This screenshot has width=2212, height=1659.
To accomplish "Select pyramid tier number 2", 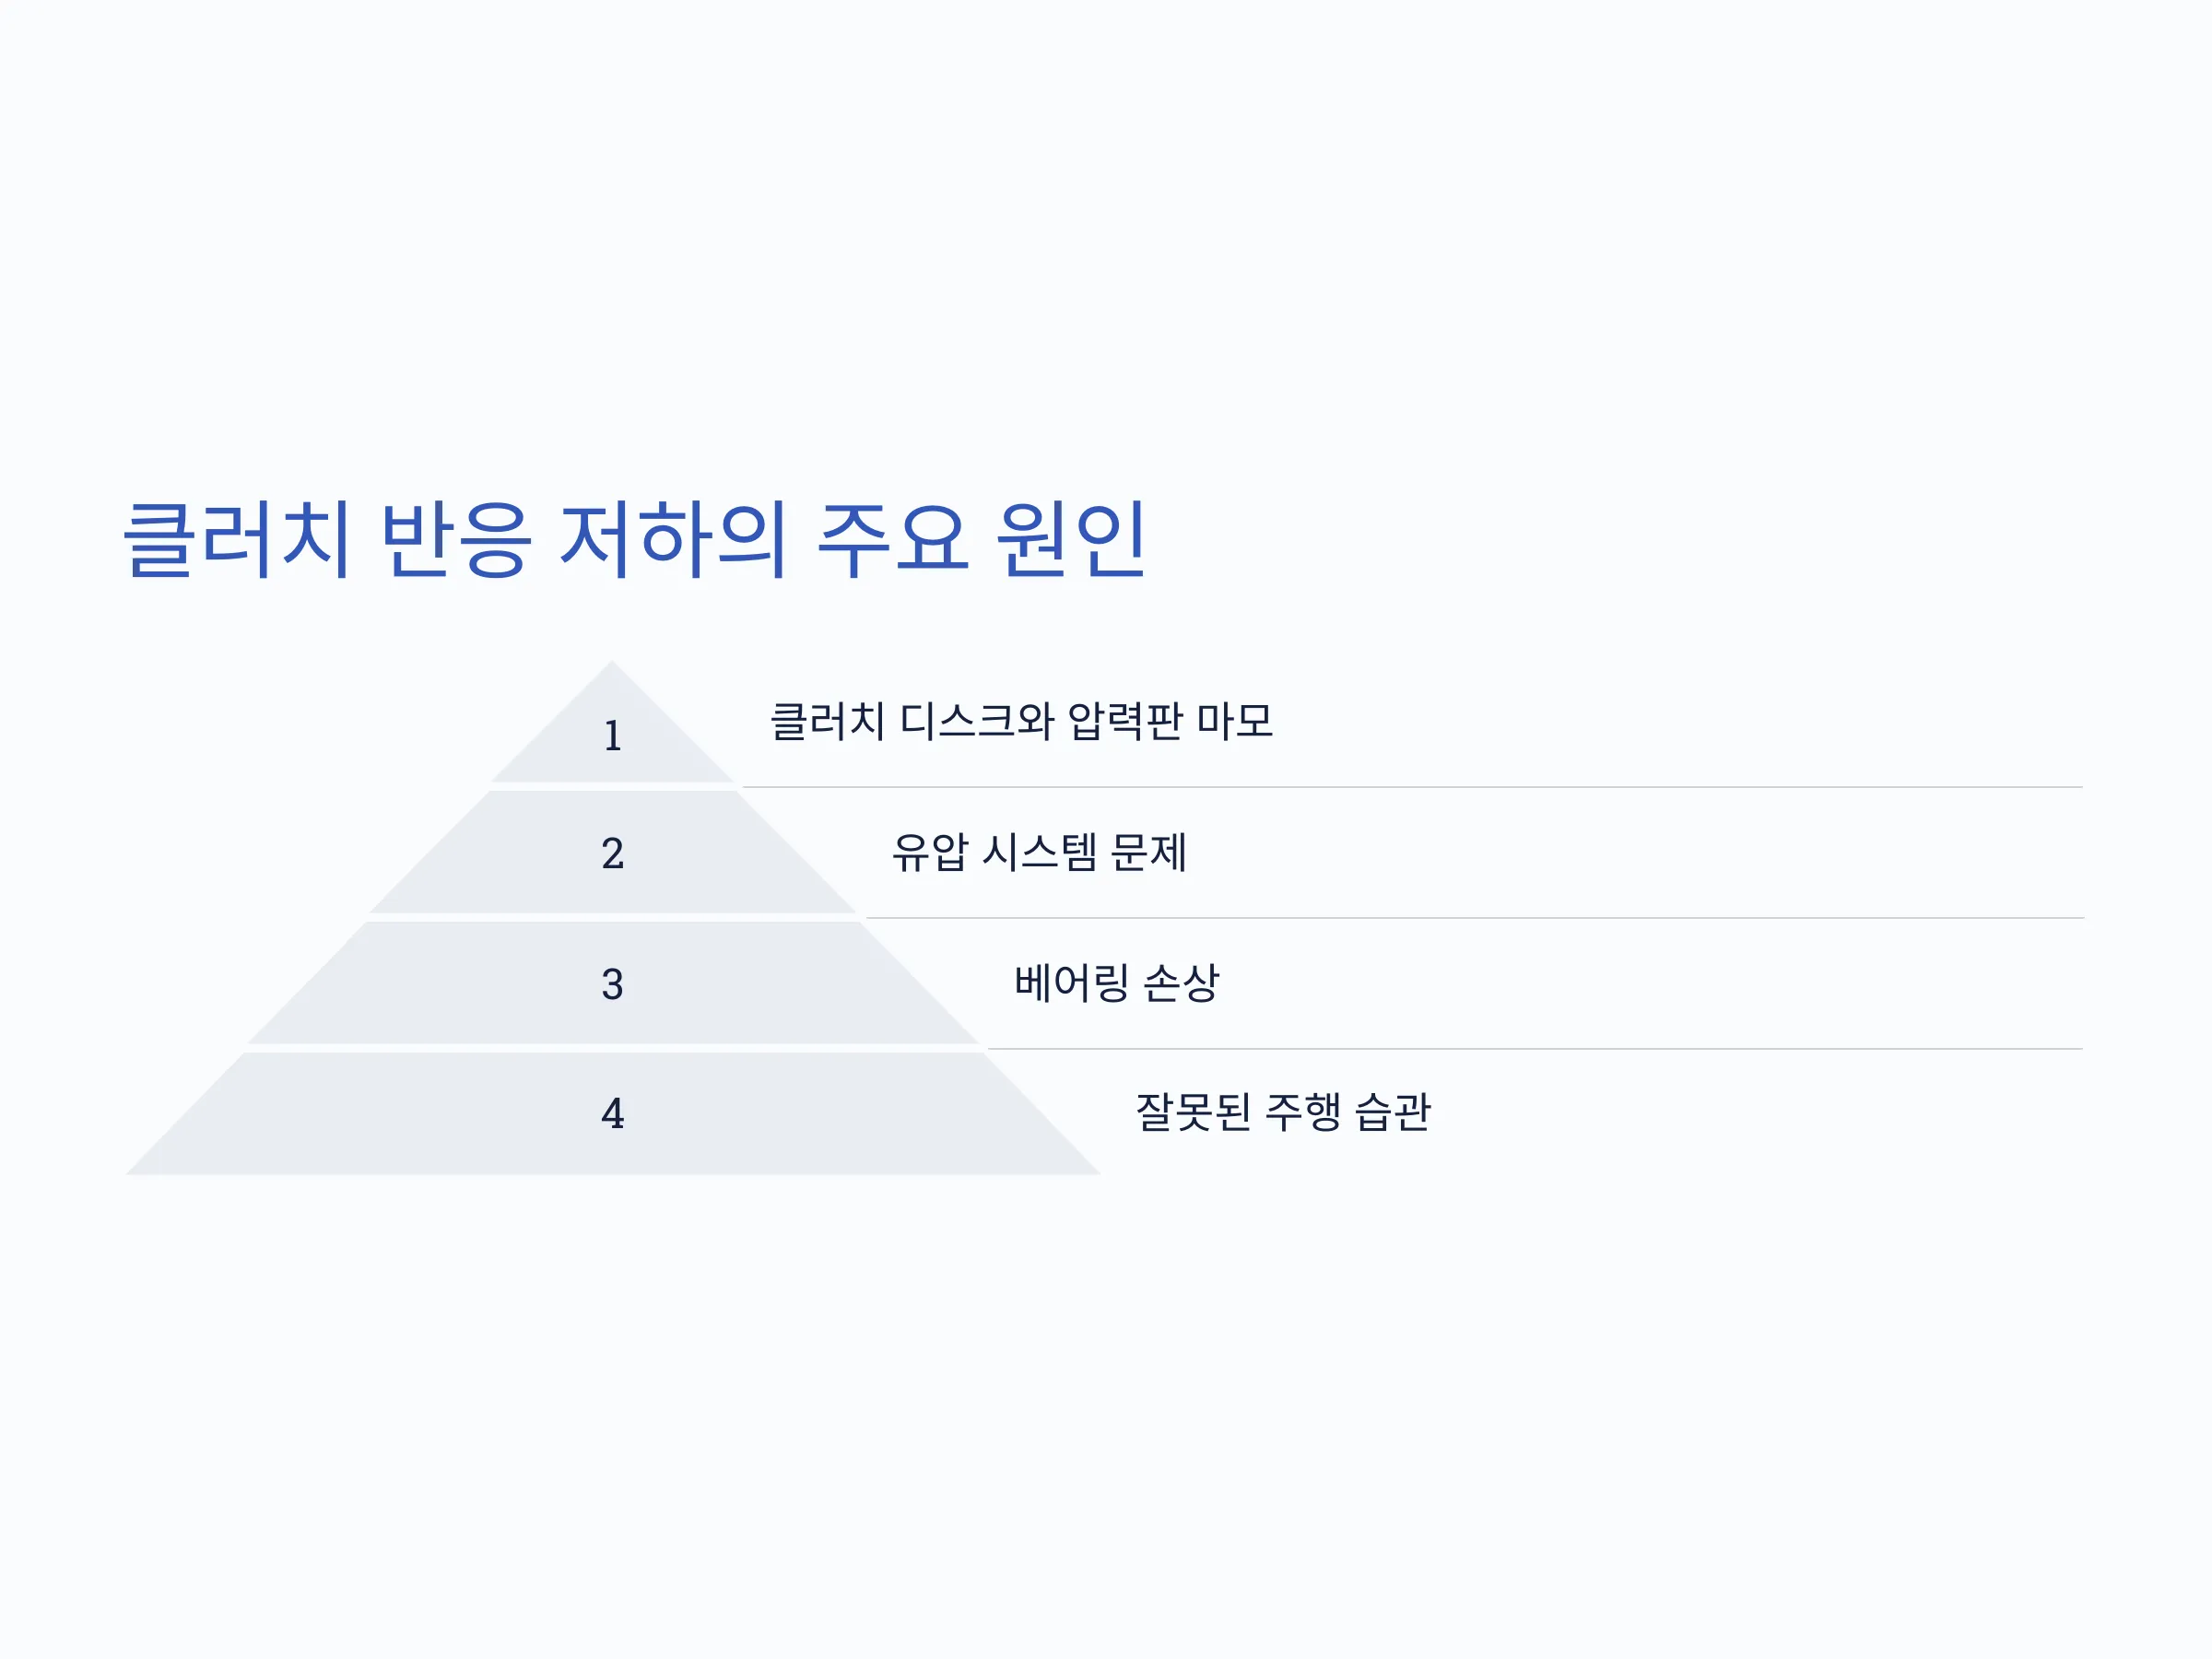I will (x=613, y=853).
